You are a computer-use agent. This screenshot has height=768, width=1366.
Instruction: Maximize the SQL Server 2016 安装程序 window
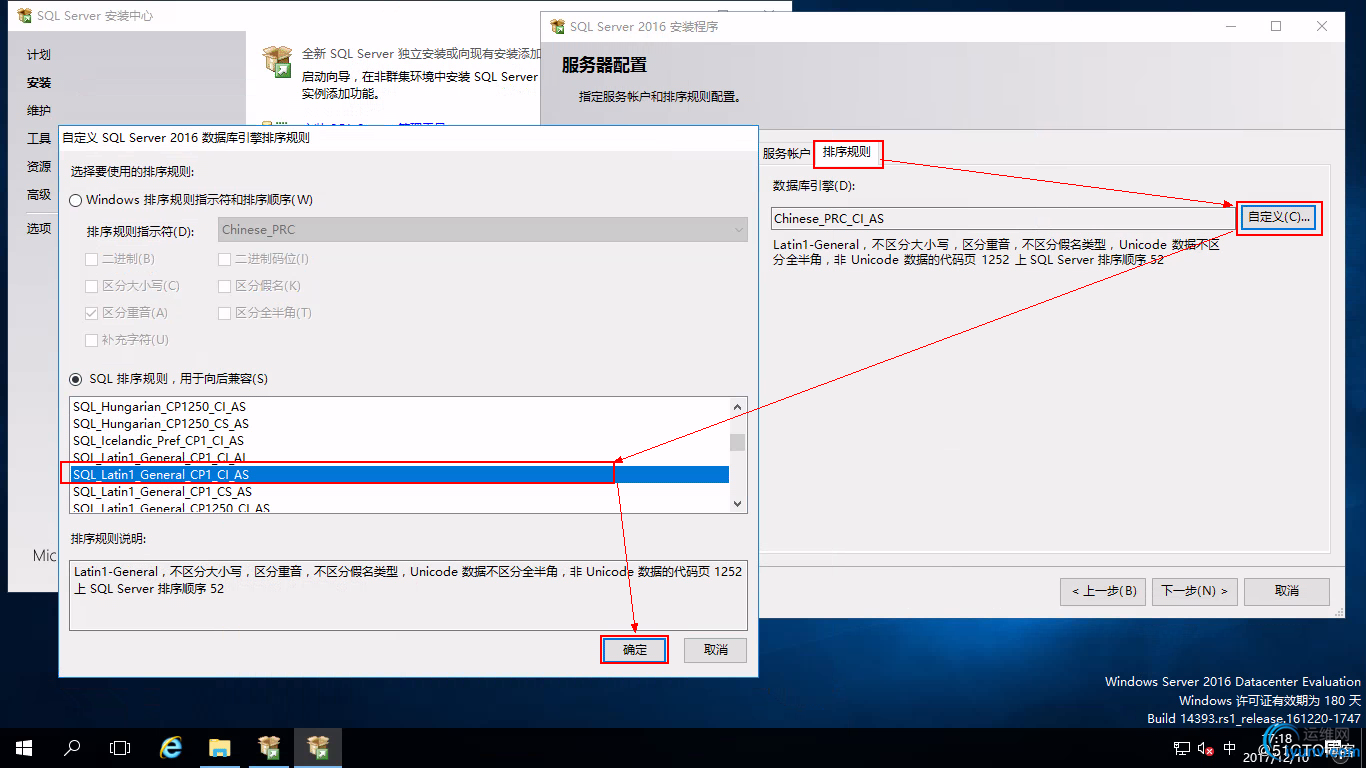click(x=1276, y=27)
